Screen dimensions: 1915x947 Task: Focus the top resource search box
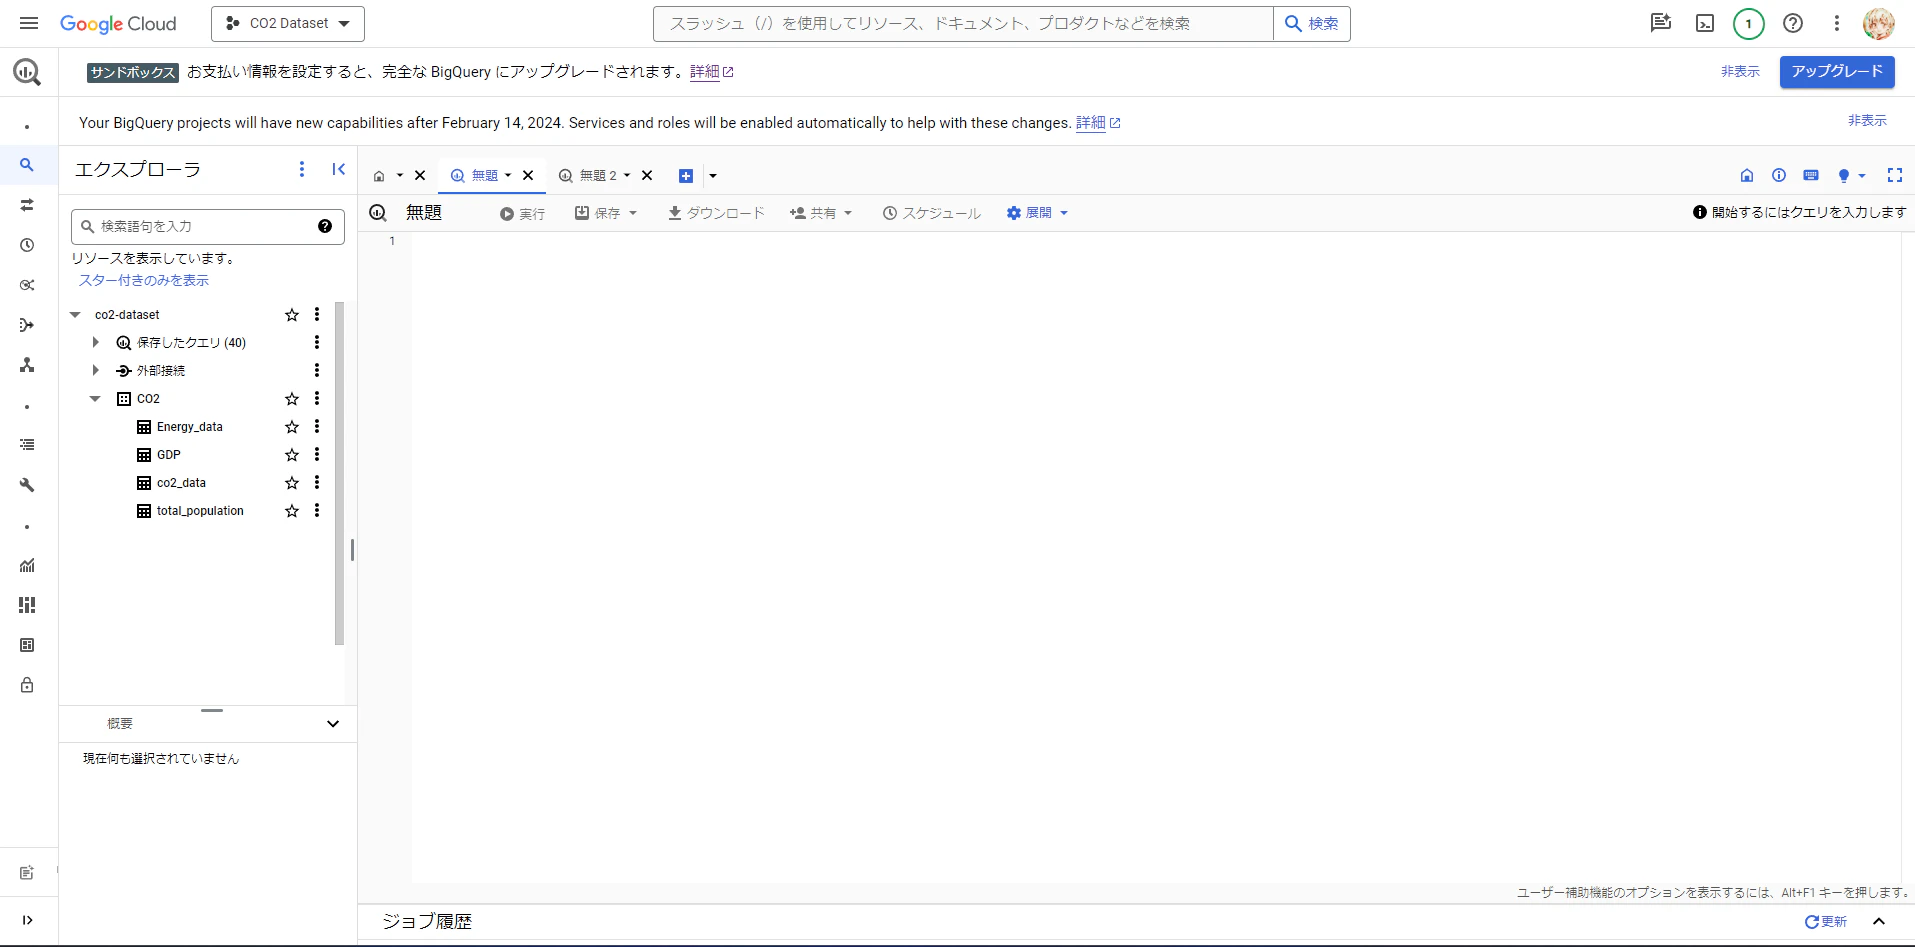[x=963, y=23]
